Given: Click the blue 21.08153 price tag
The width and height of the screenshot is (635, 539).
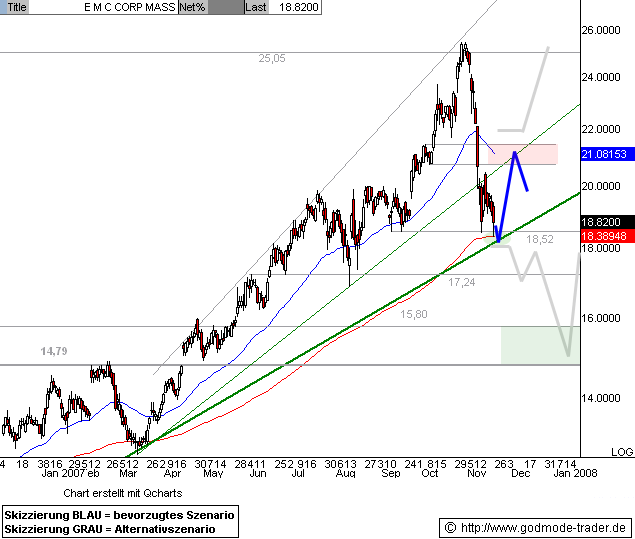Looking at the screenshot, I should tap(607, 154).
